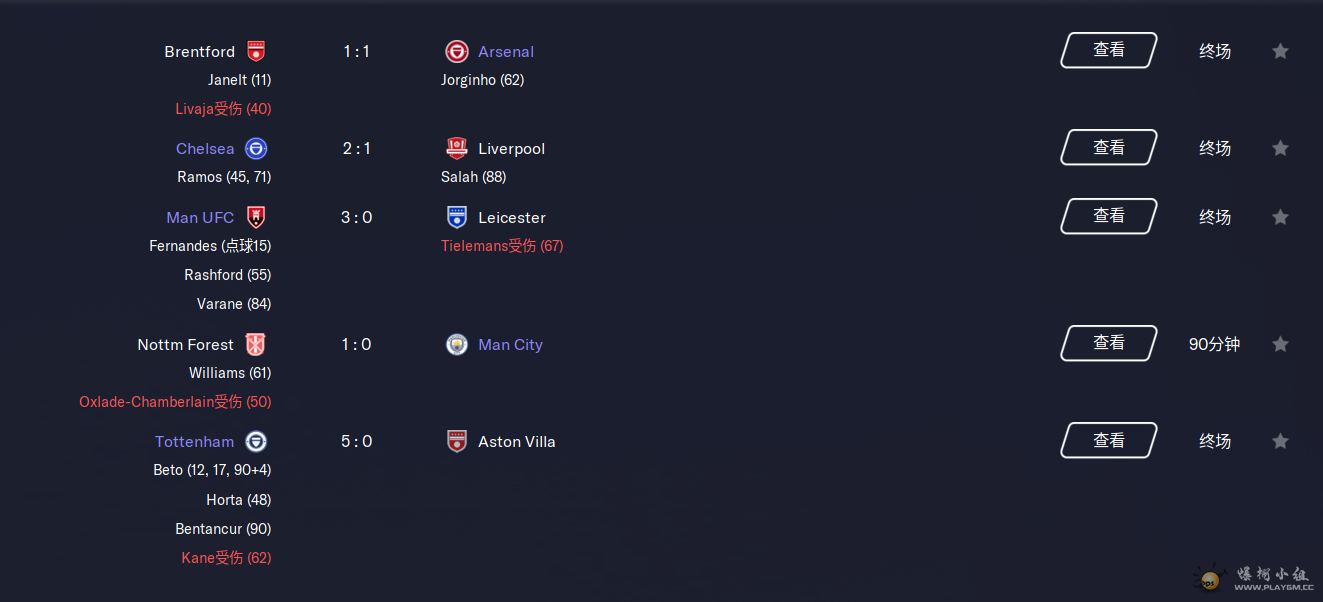This screenshot has width=1323, height=602.
Task: Toggle favourite star for Brentford vs Arsenal
Action: (1280, 51)
